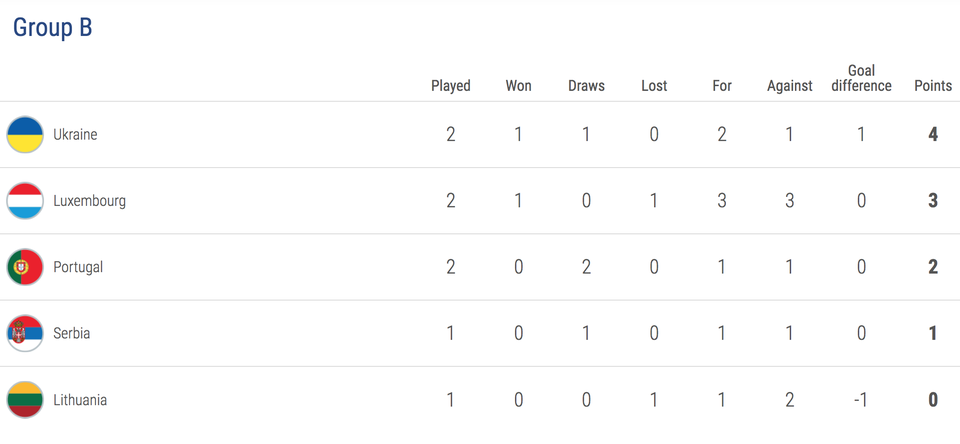Click the Serbia flag icon
This screenshot has height=444, width=960.
[x=25, y=333]
